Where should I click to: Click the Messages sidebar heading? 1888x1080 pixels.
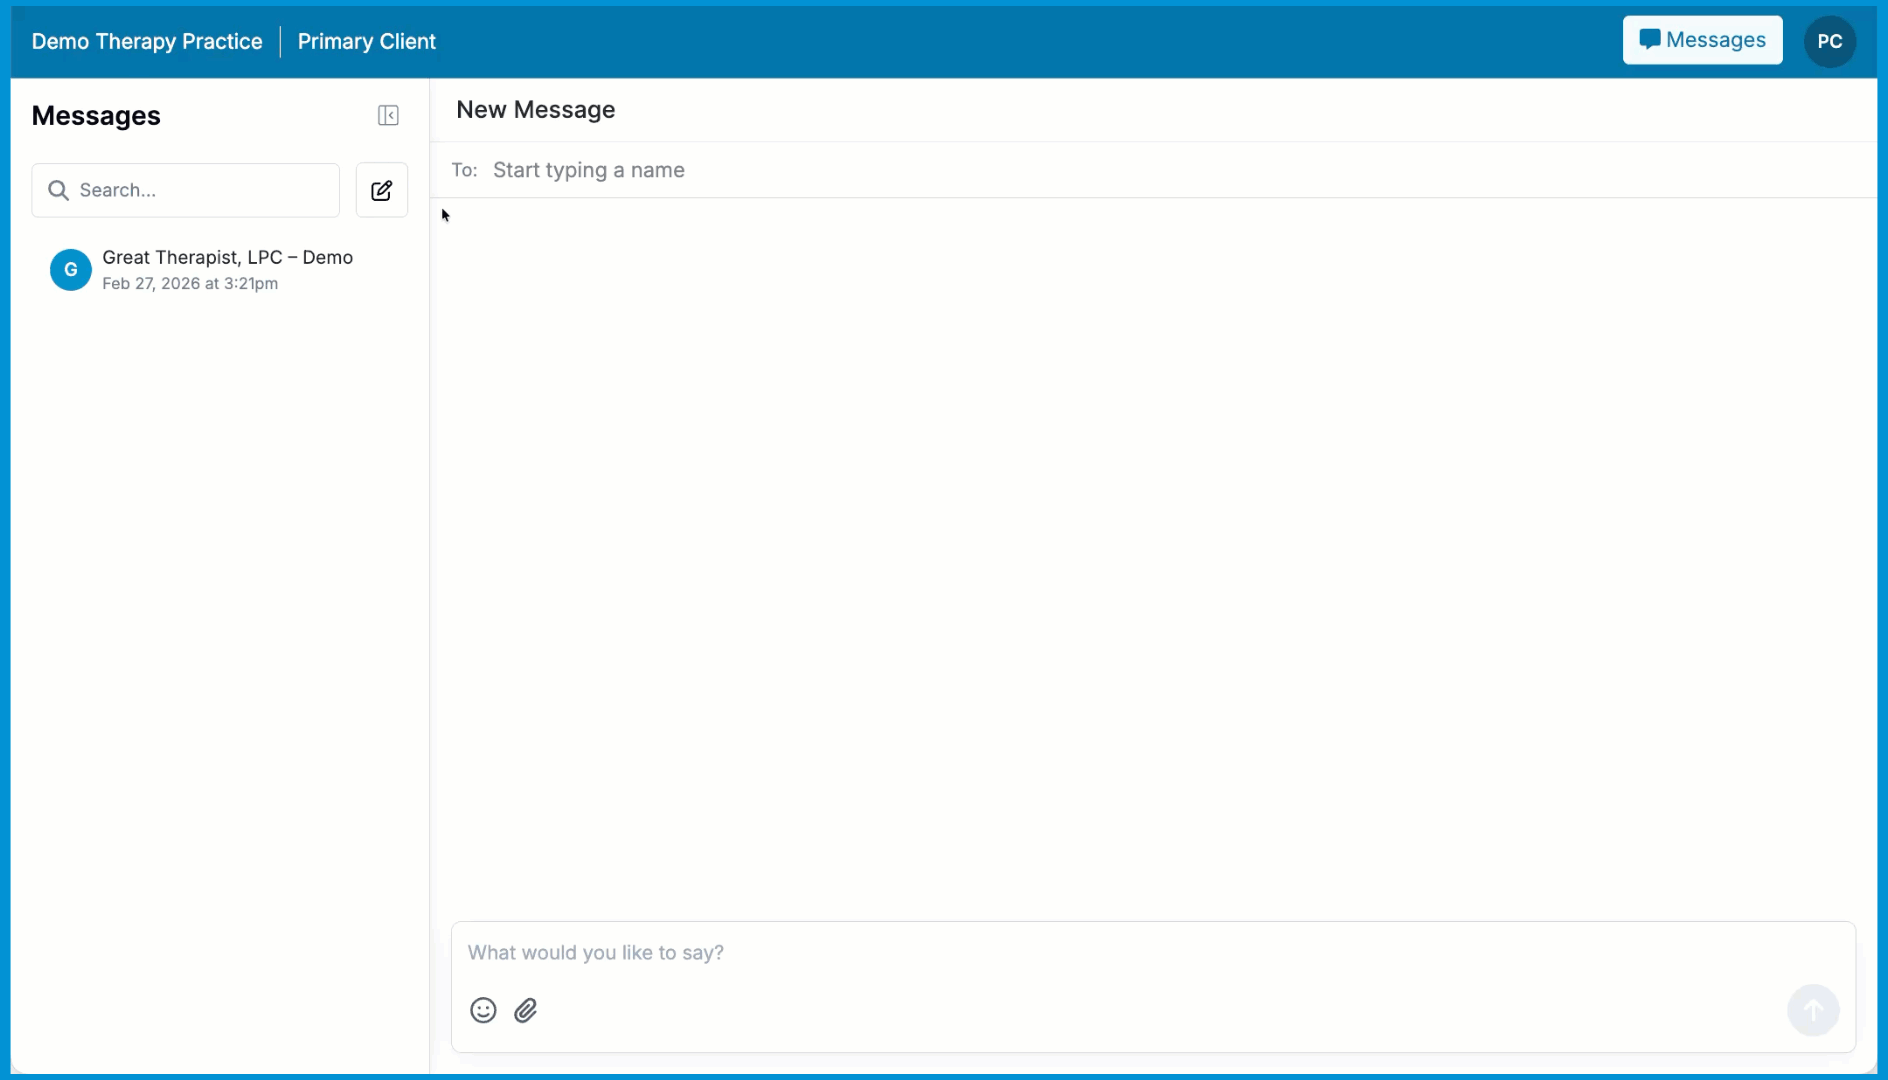[96, 116]
